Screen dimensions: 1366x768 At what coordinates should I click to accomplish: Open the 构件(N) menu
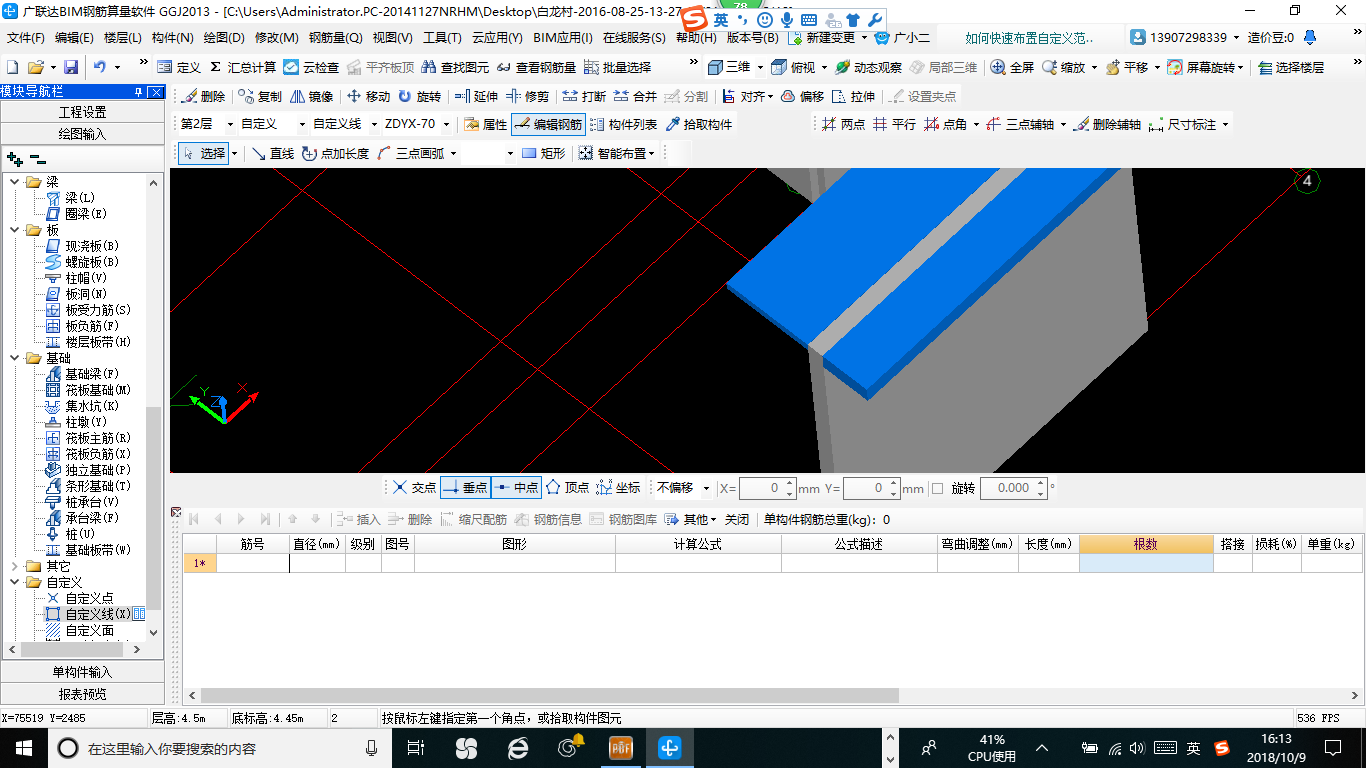173,38
